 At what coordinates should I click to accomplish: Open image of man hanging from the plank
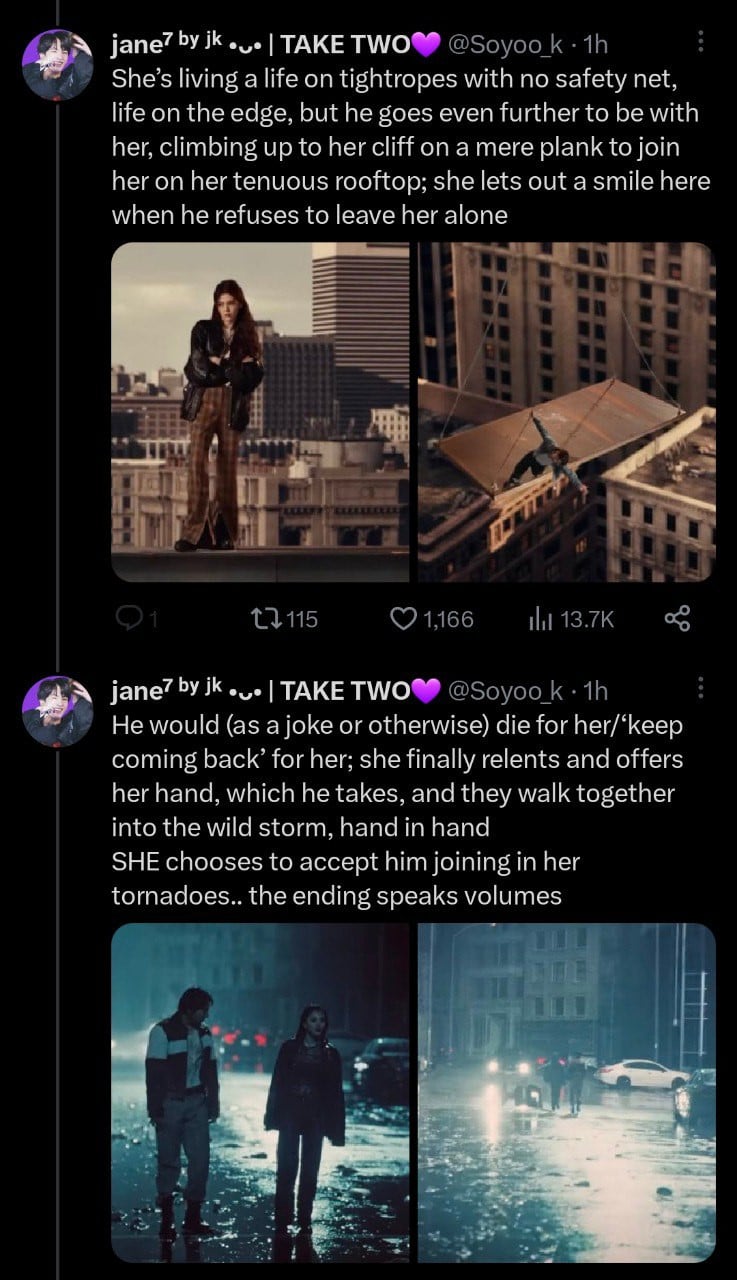pos(566,412)
